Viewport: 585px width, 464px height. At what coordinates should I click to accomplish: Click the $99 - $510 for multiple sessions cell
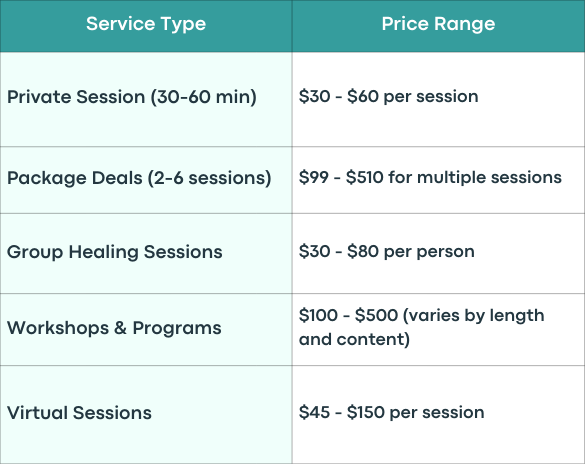point(438,180)
